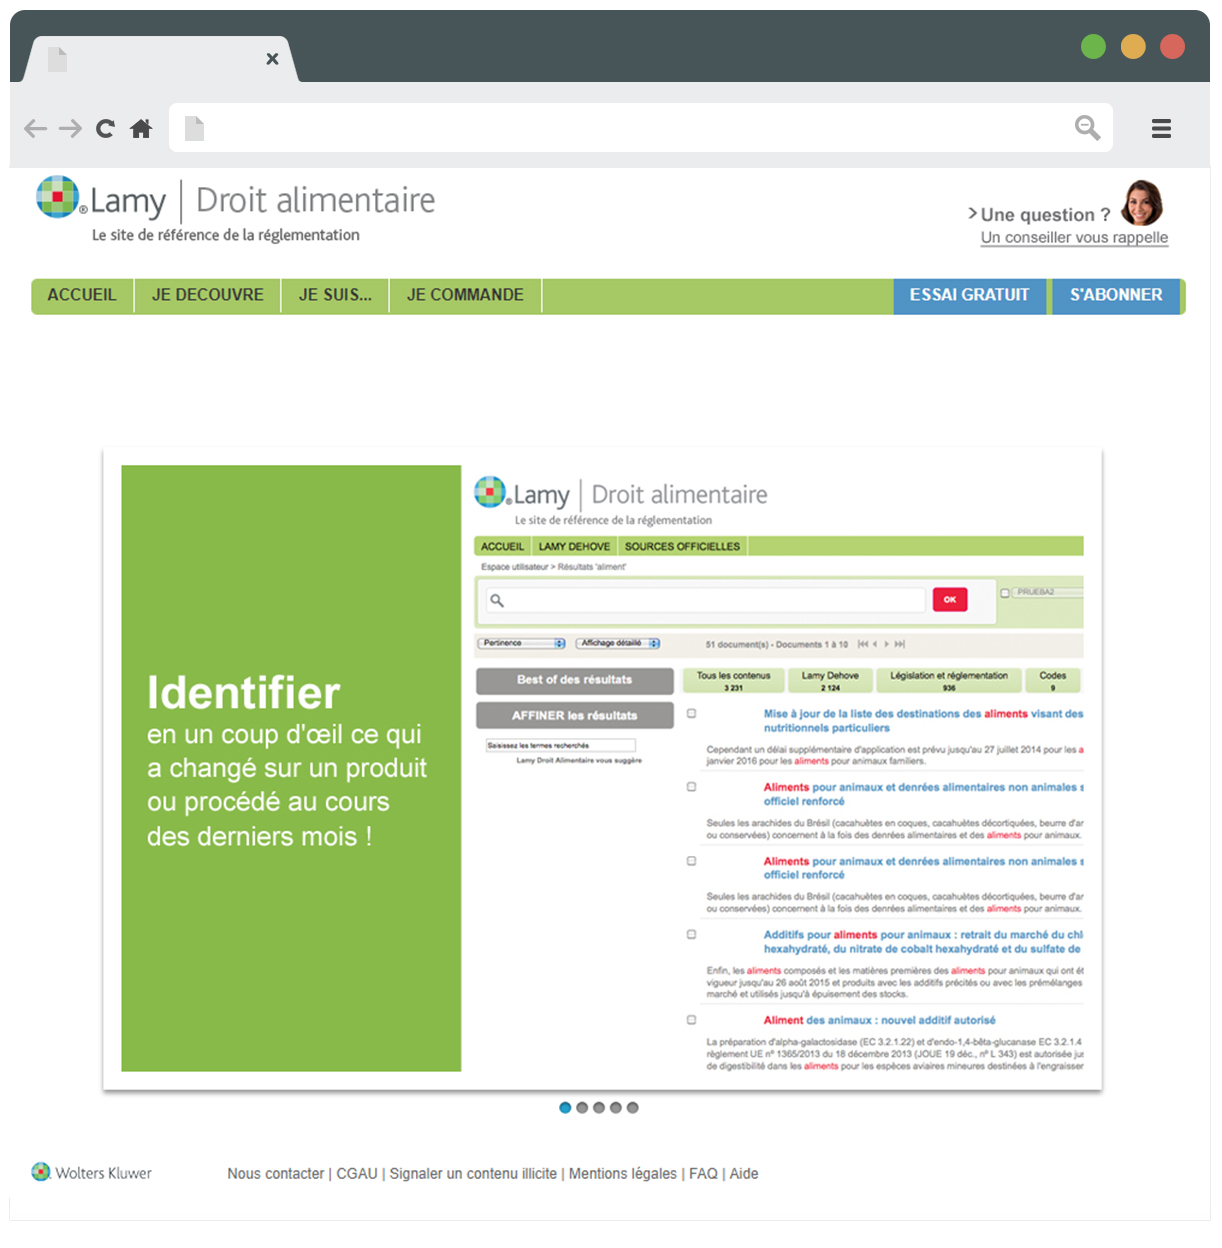
Task: Open the Nous contacter footer link
Action: pos(276,1173)
